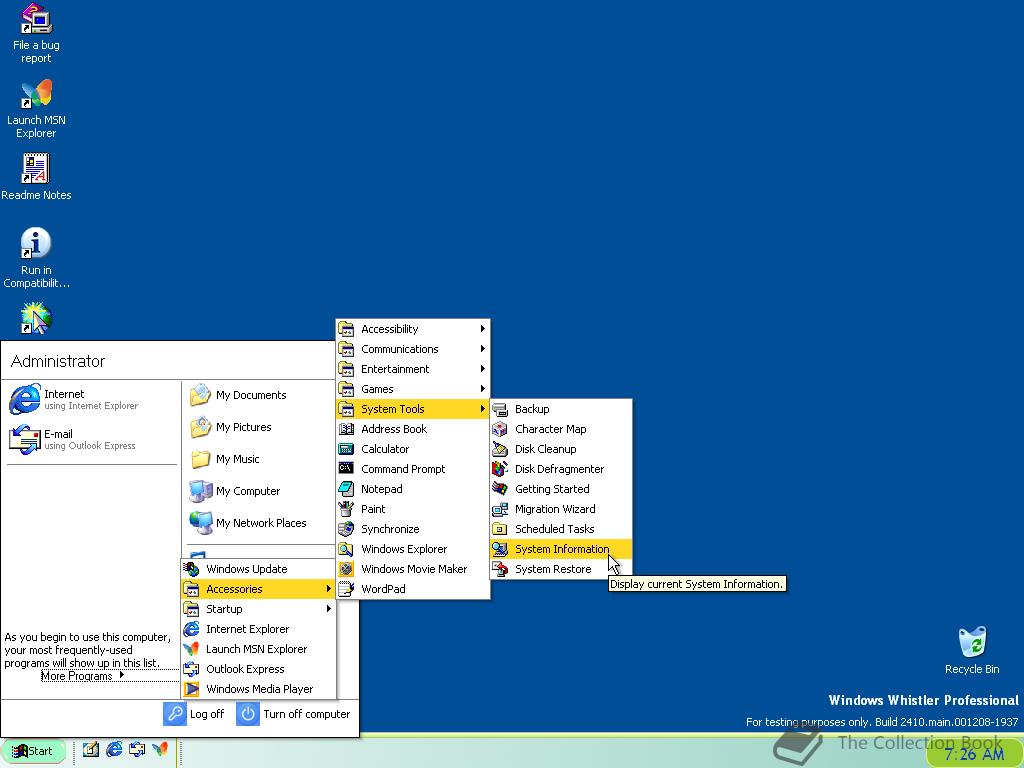1024x768 pixels.
Task: Expand the System Tools submenu arrow
Action: tap(483, 409)
